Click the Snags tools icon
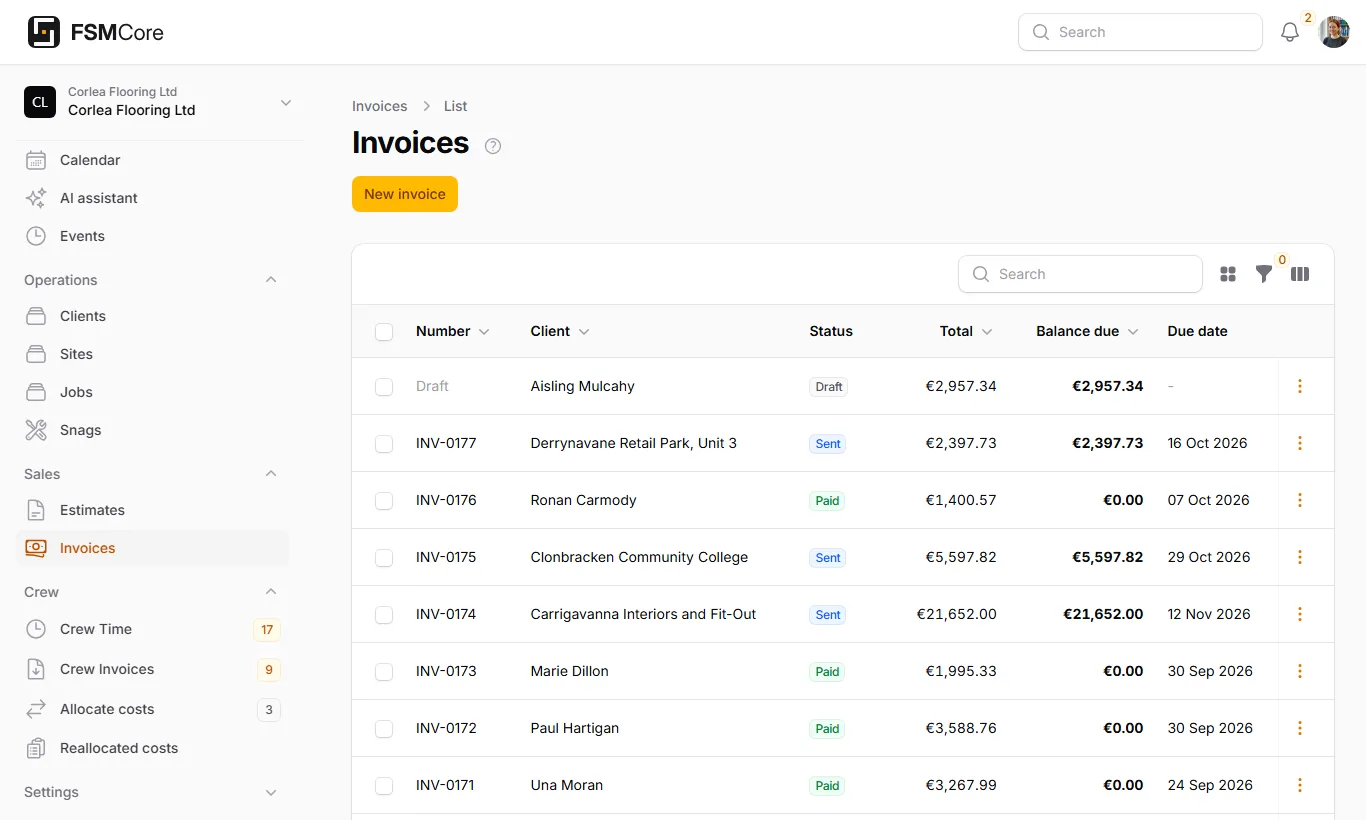This screenshot has height=820, width=1366. (36, 430)
